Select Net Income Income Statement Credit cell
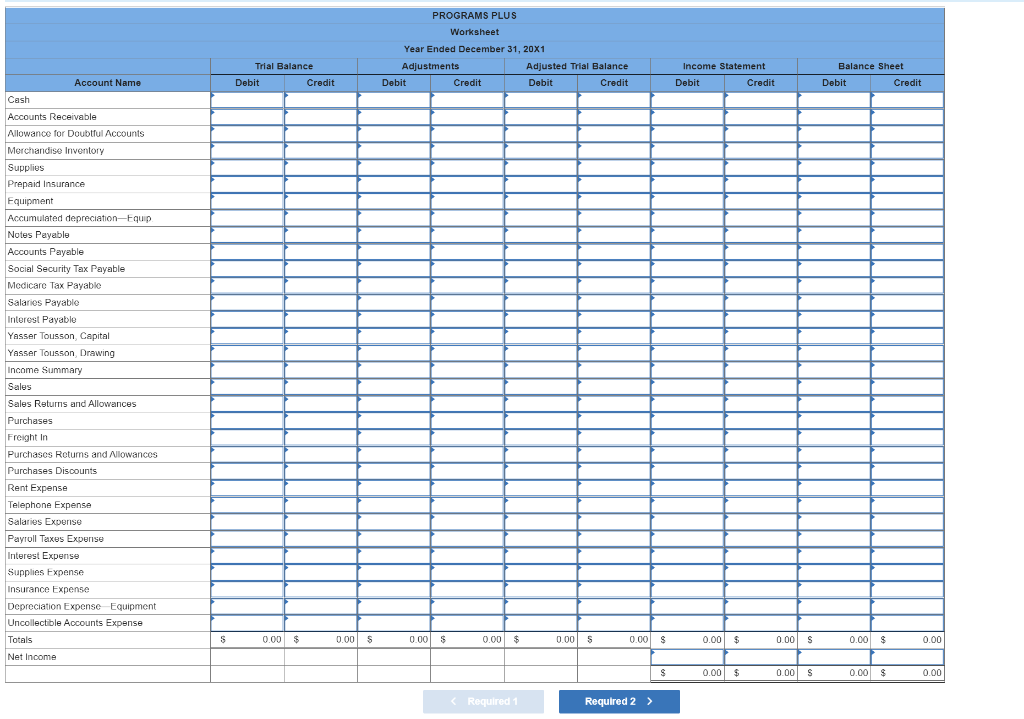1024x719 pixels. (761, 657)
